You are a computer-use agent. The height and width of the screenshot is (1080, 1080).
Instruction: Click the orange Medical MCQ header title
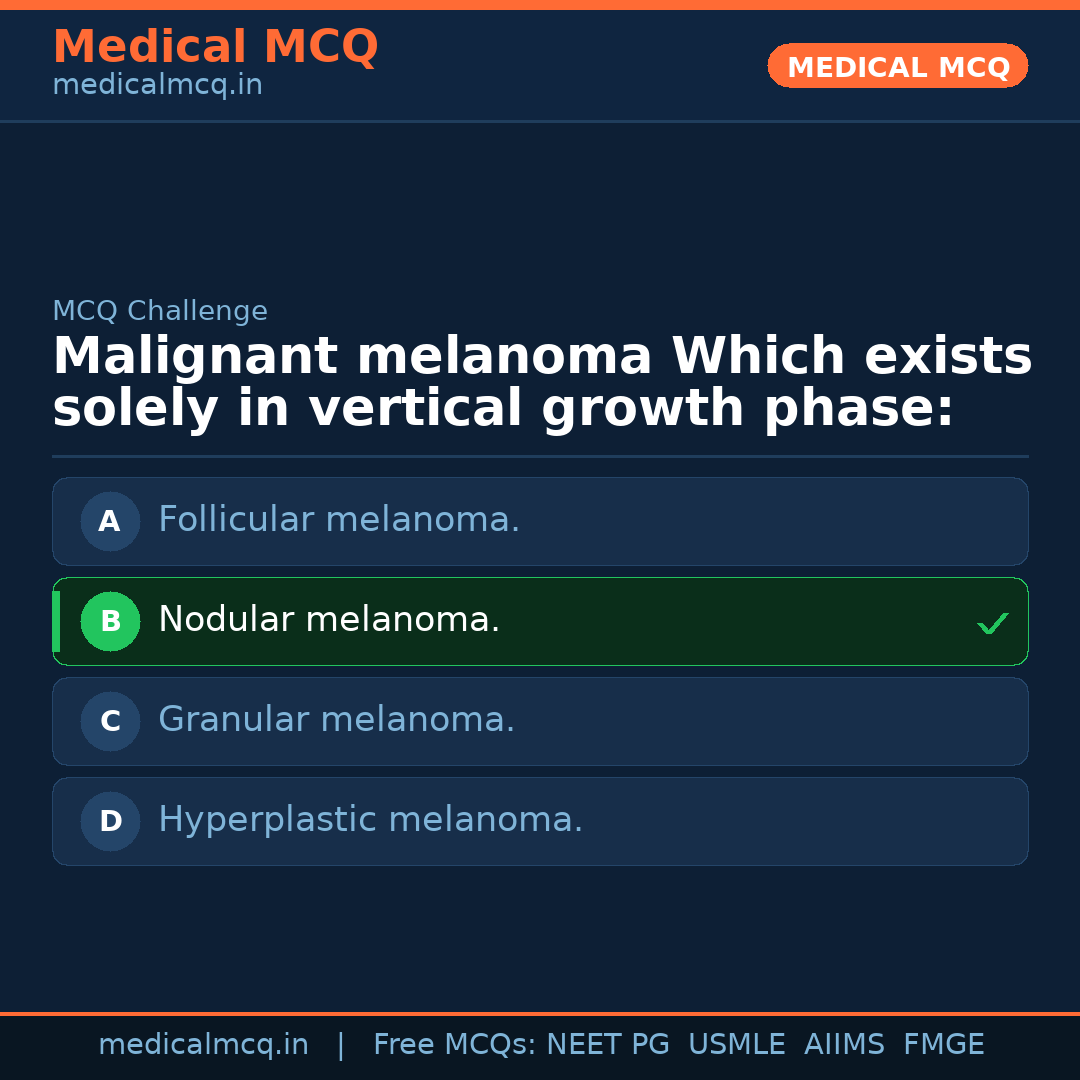point(215,47)
